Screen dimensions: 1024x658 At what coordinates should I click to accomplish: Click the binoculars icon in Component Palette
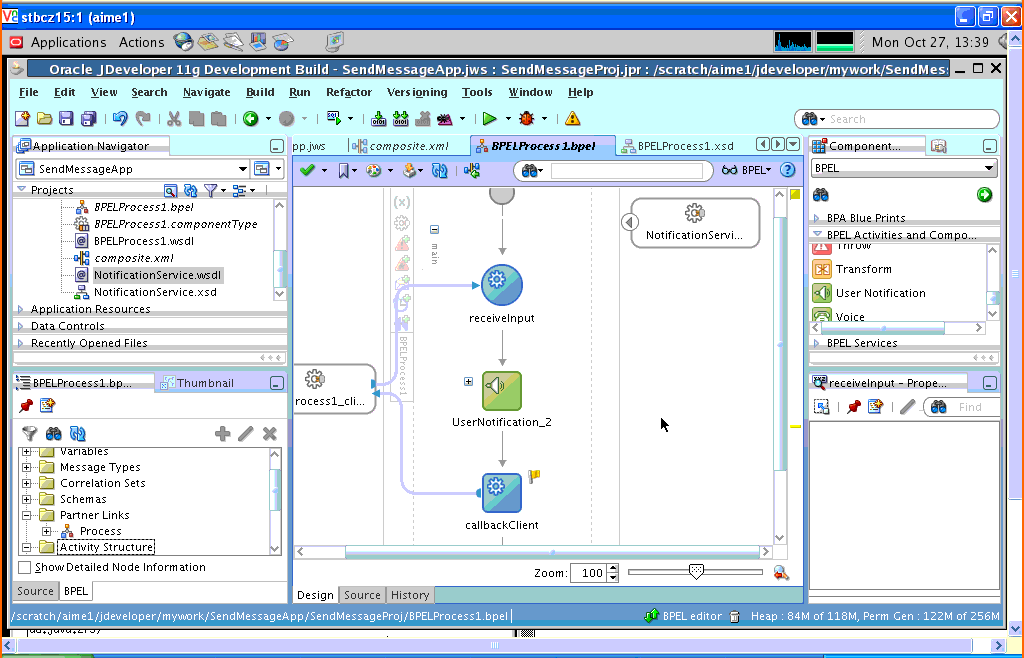point(821,195)
